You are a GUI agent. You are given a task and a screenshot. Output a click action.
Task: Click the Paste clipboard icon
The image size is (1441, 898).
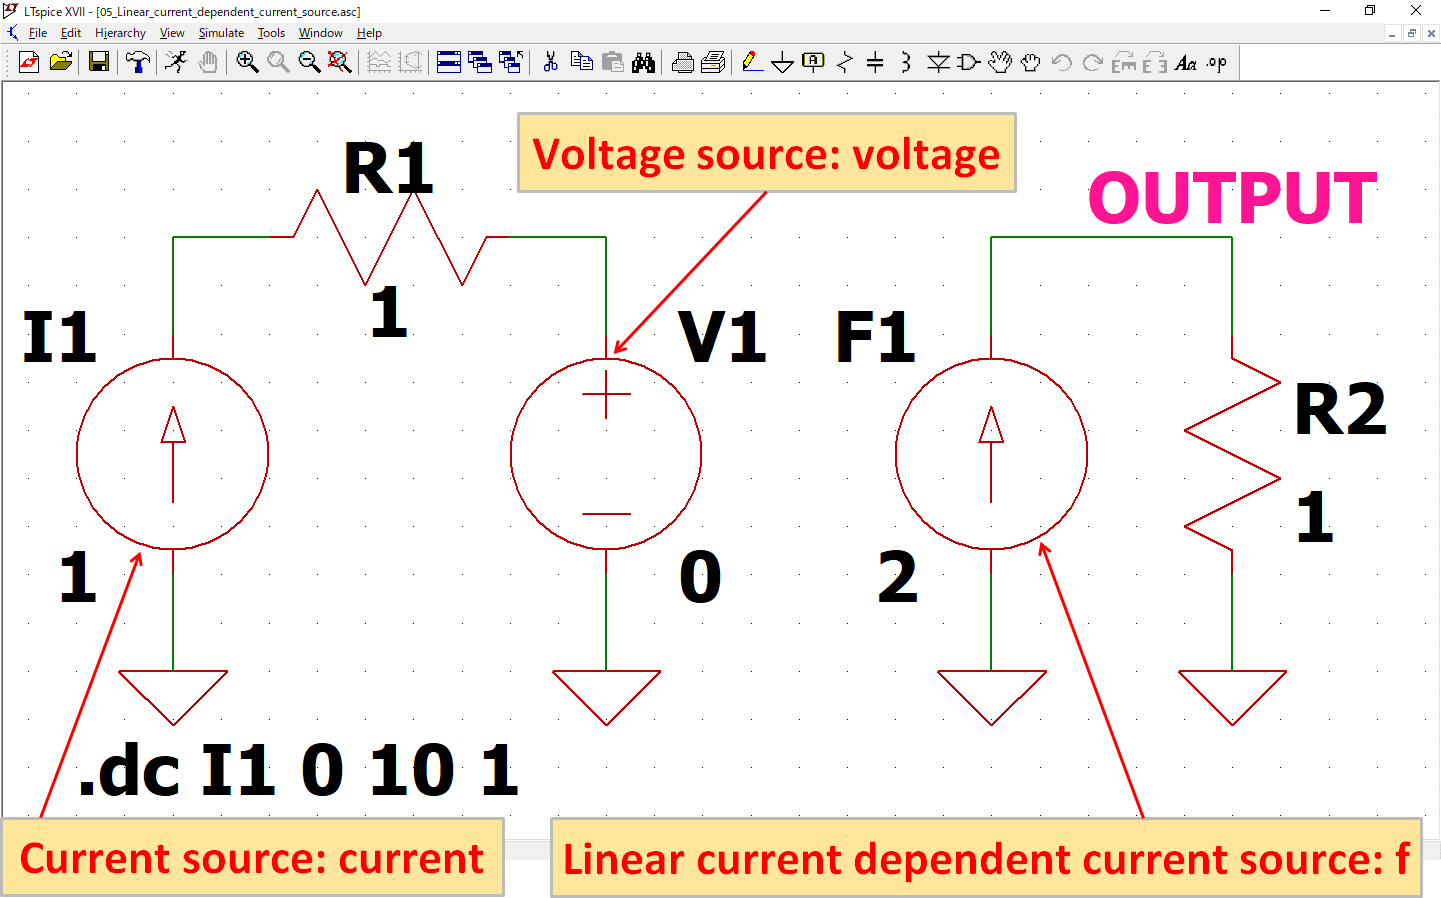coord(612,62)
